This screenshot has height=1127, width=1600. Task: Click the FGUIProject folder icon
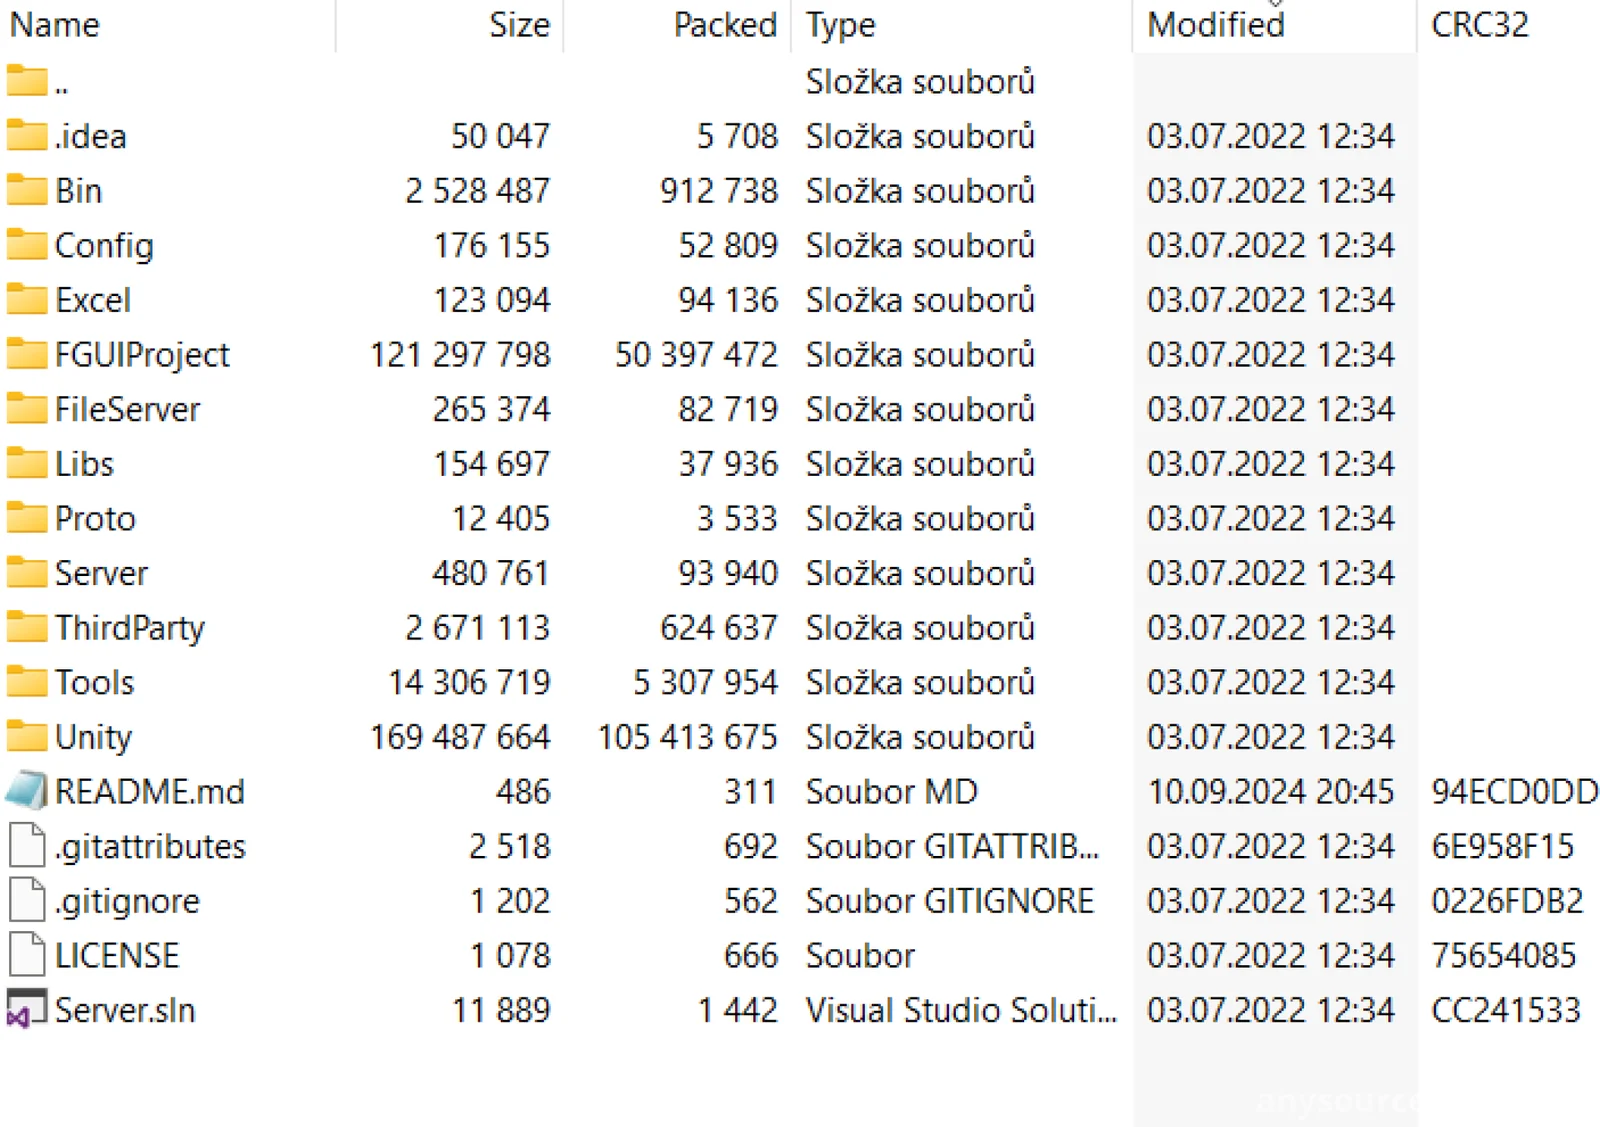27,354
